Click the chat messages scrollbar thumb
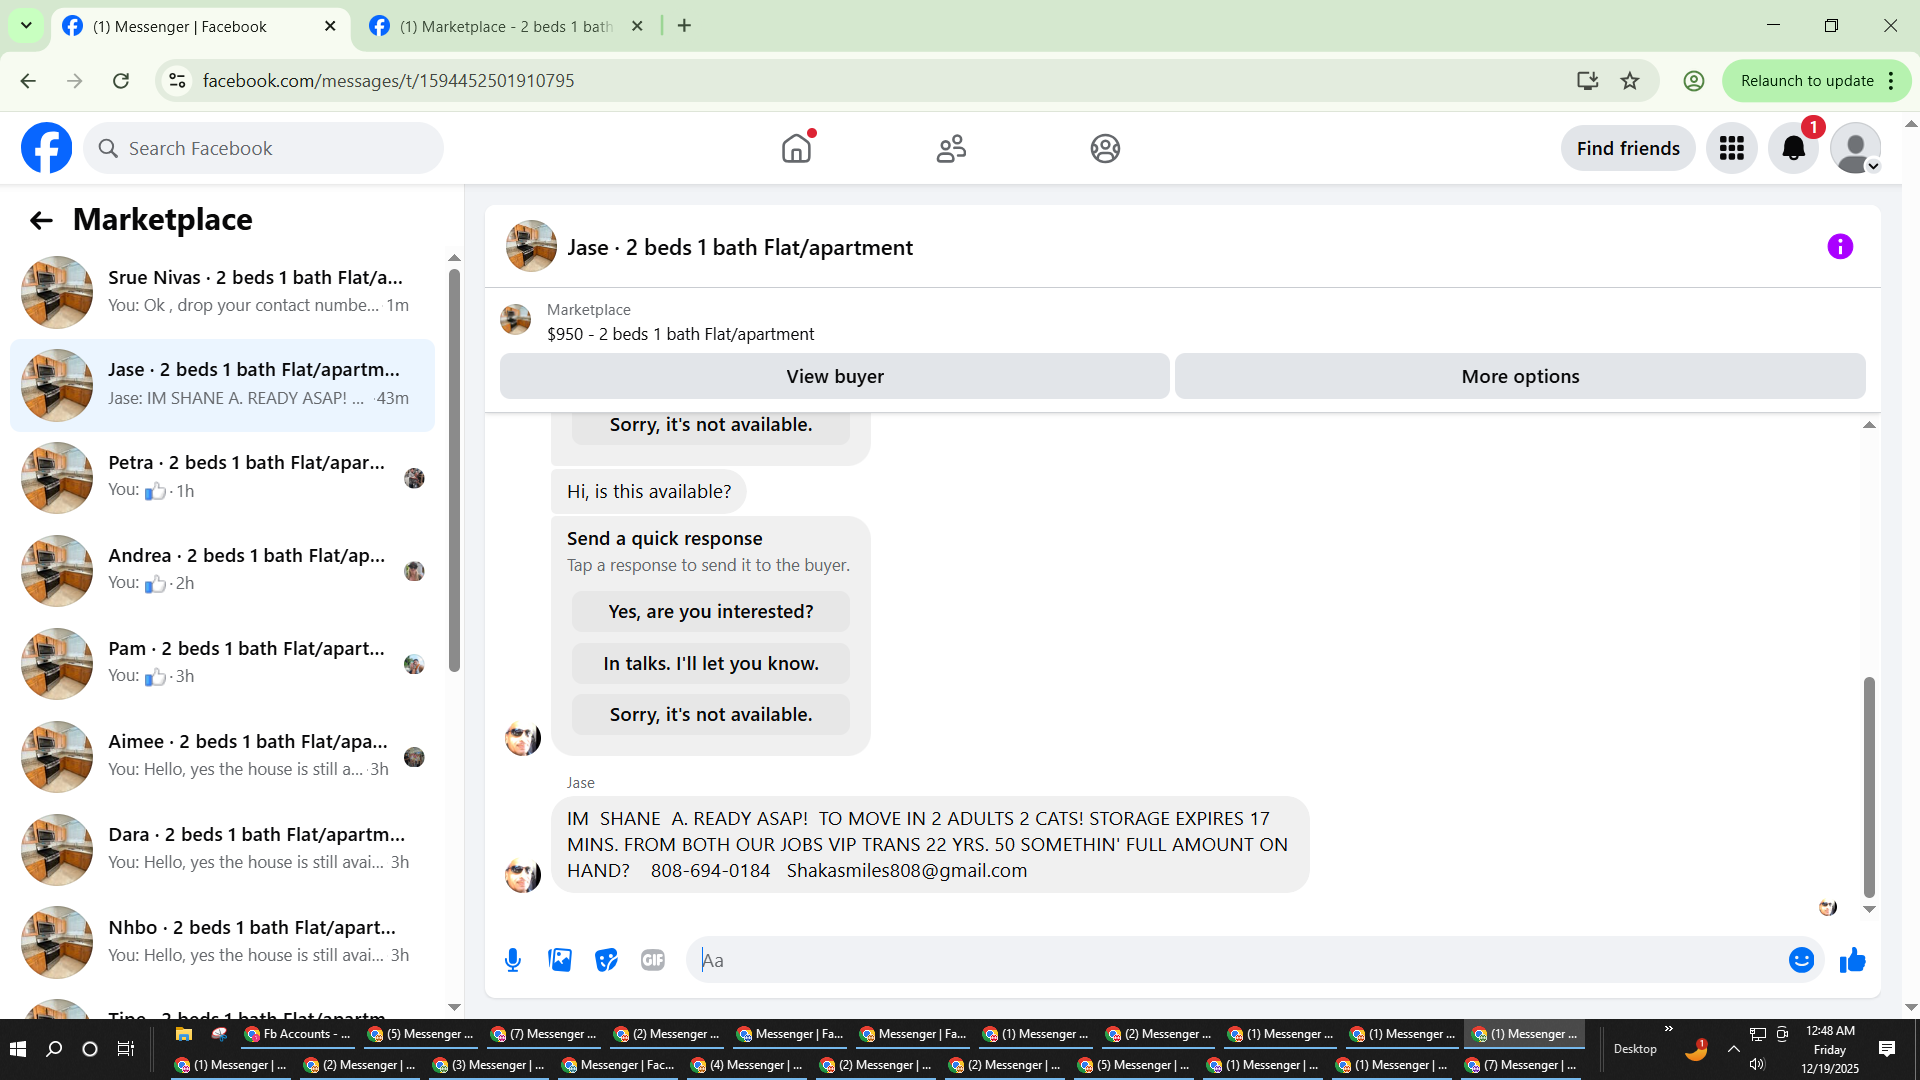This screenshot has width=1920, height=1080. 1868,787
